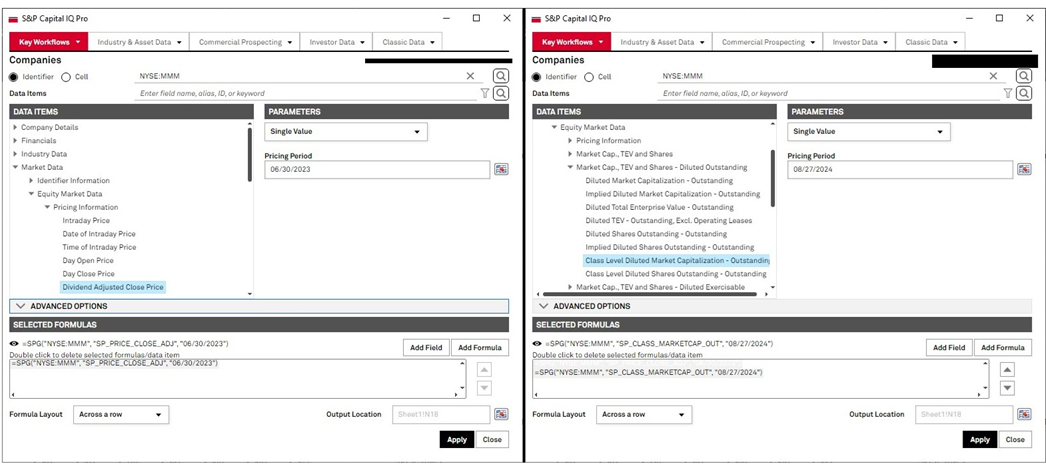Image resolution: width=1046 pixels, height=472 pixels.
Task: Expand Market Cap., TEV and Shares node
Action: point(570,154)
